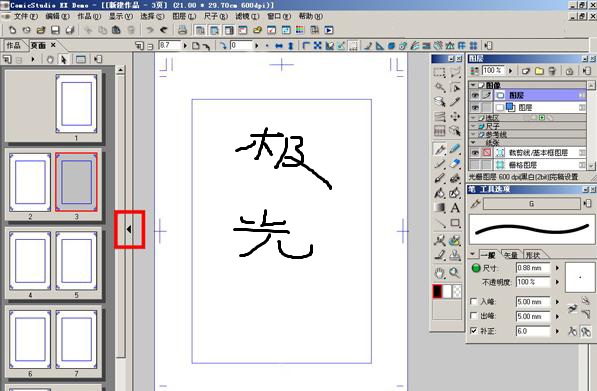Screen dimensions: 597x391
Task: Switch to the 形状 tab in tool options
Action: [532, 255]
